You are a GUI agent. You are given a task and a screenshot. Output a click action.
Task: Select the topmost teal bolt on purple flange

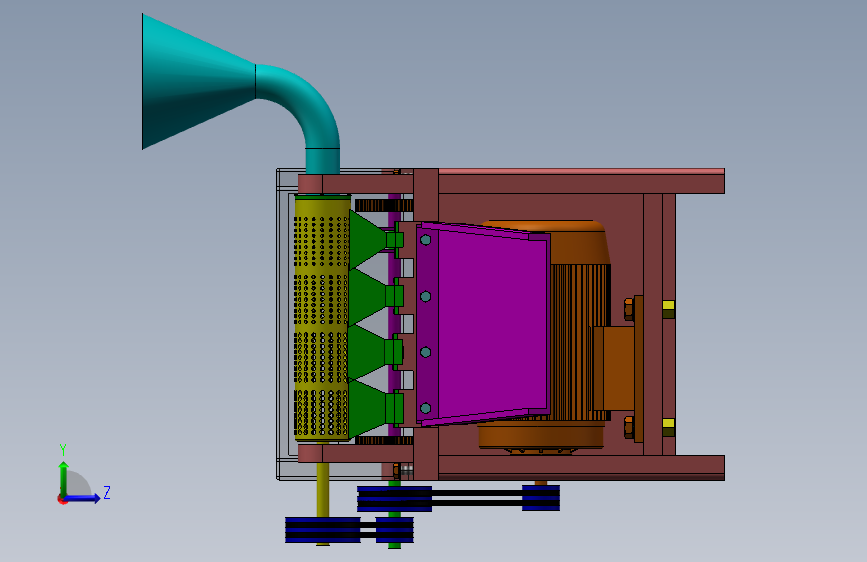click(x=425, y=240)
